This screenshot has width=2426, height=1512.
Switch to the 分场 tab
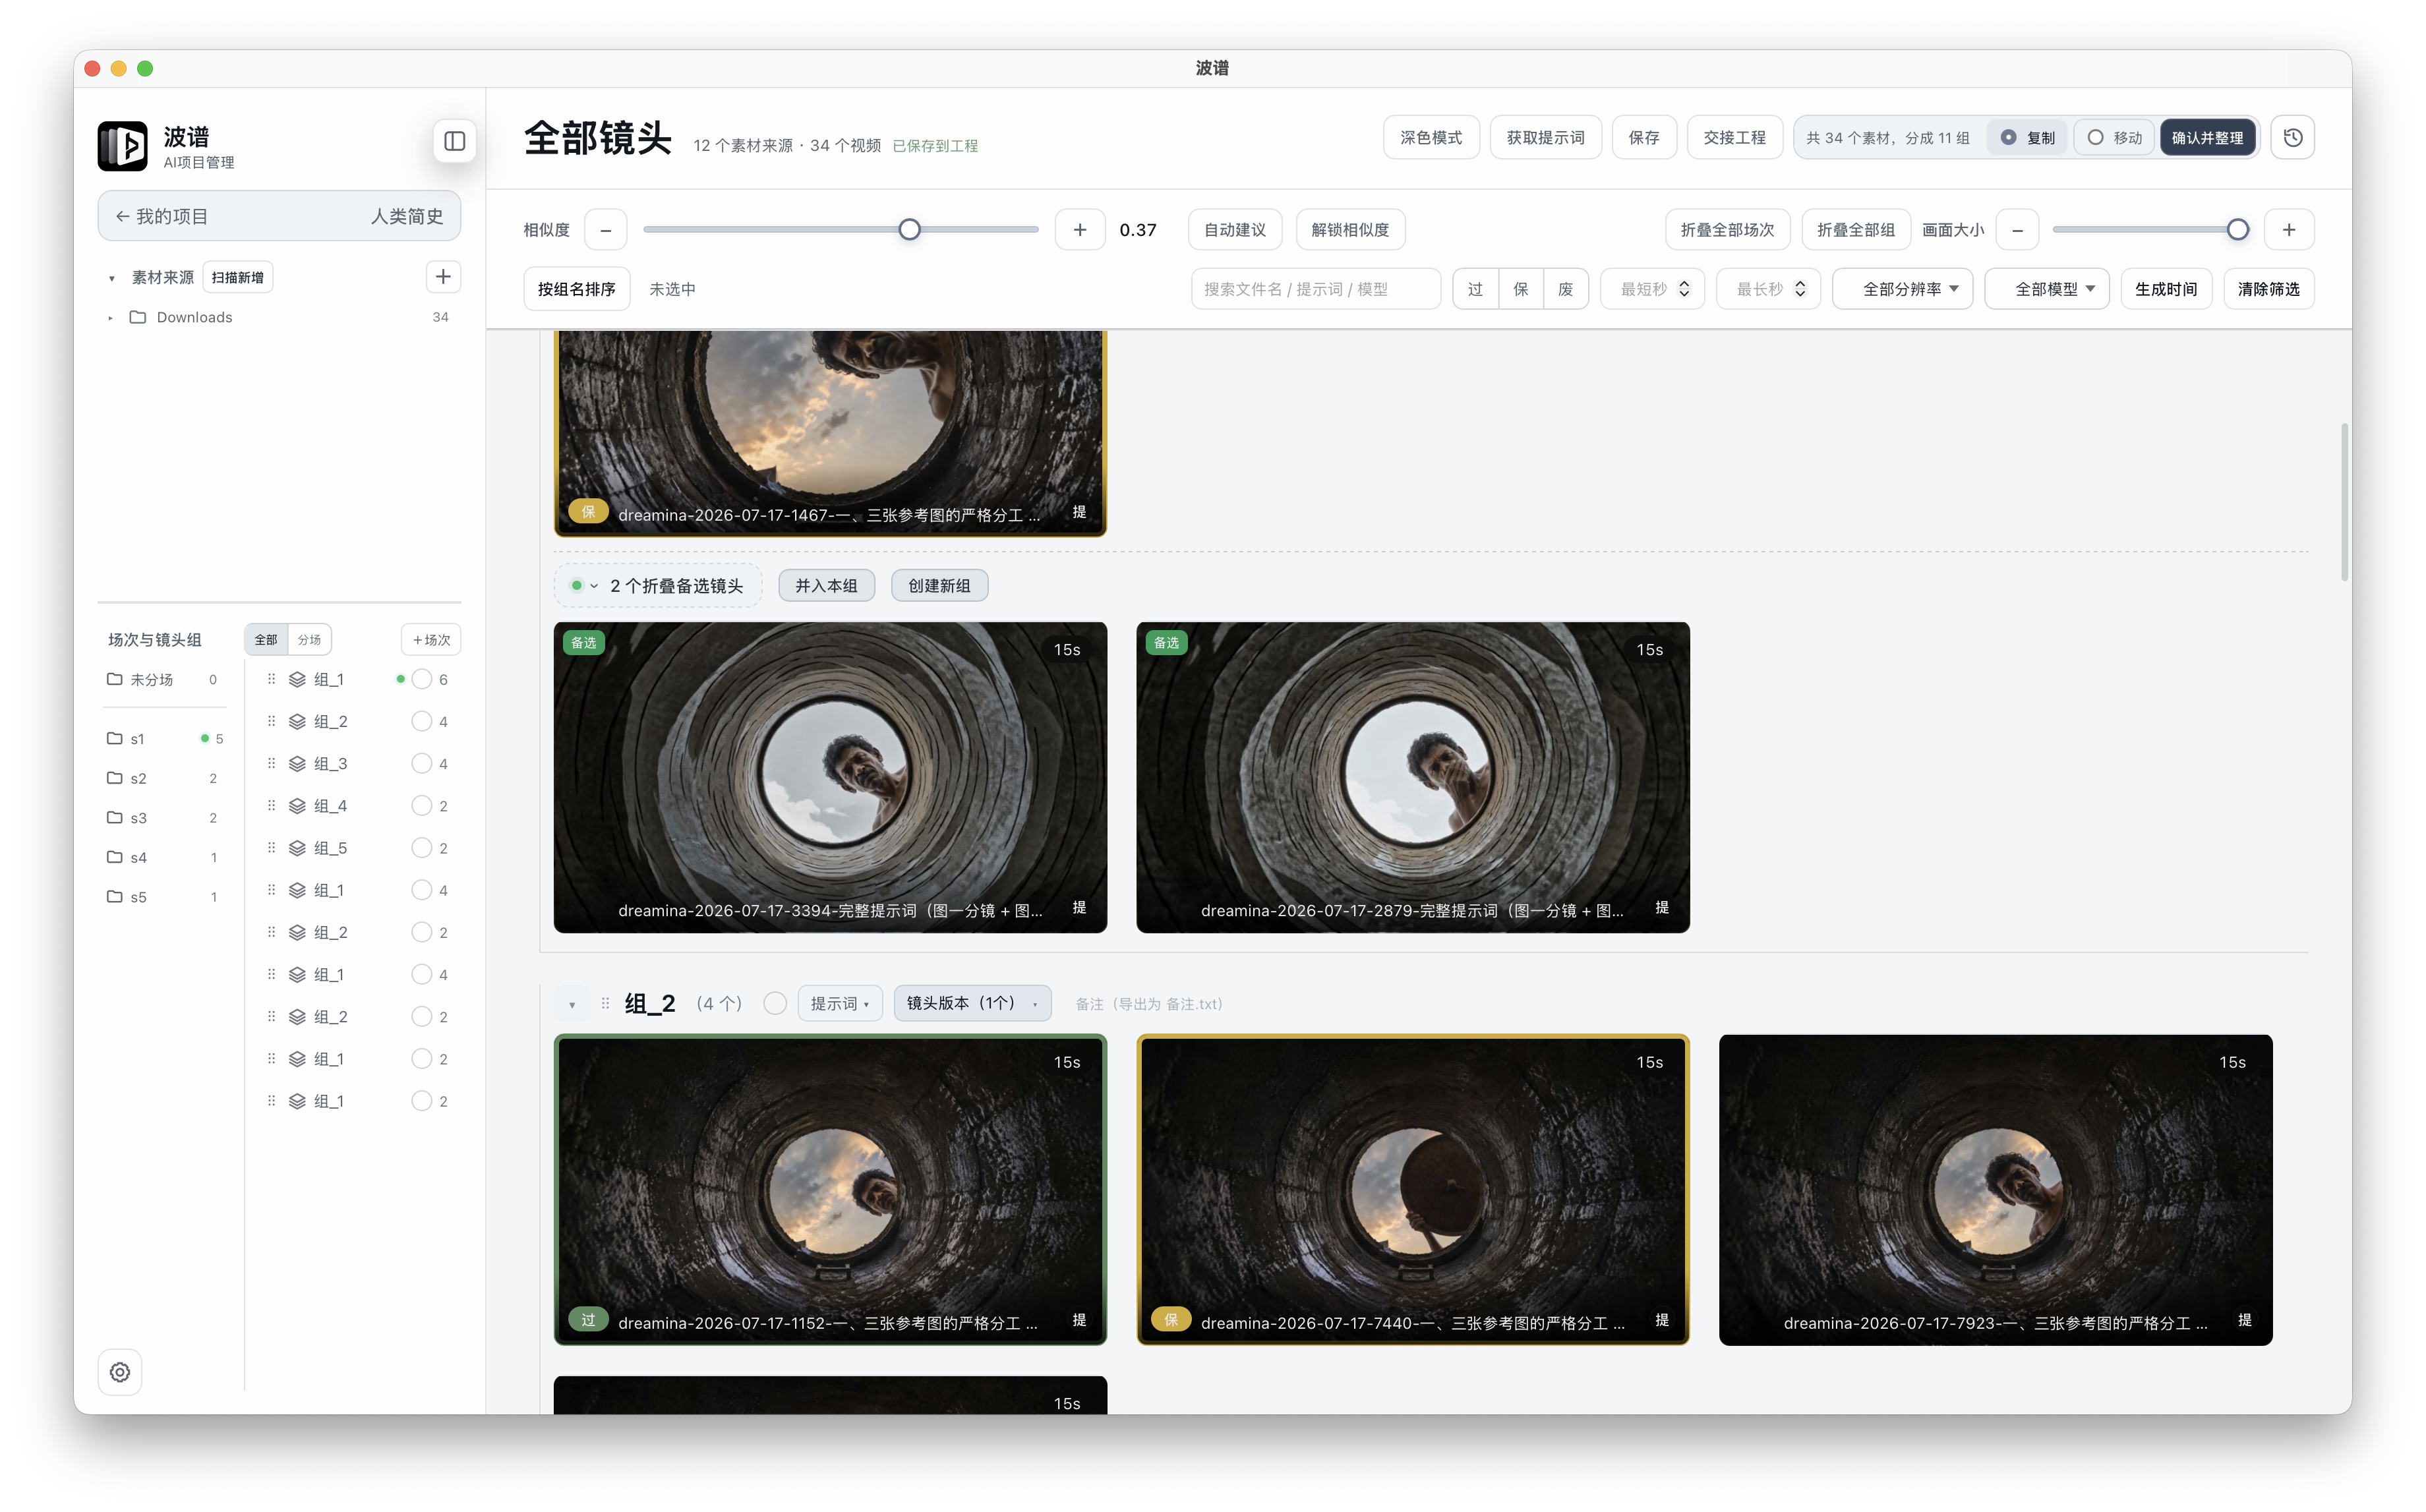click(x=309, y=640)
